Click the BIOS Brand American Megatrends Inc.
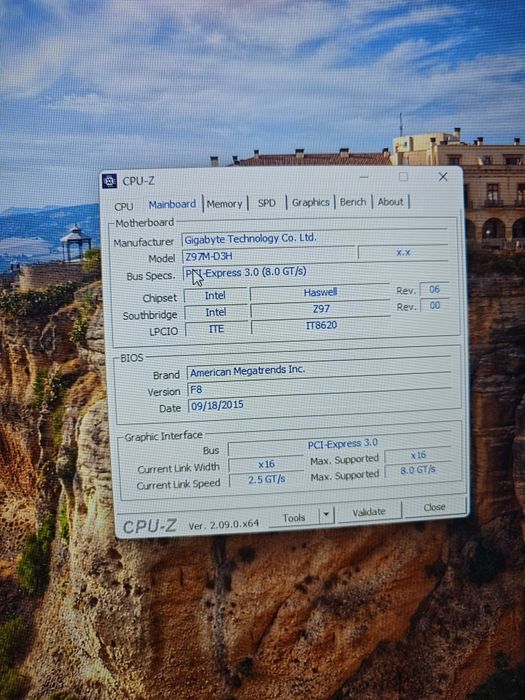525x700 pixels. point(319,370)
